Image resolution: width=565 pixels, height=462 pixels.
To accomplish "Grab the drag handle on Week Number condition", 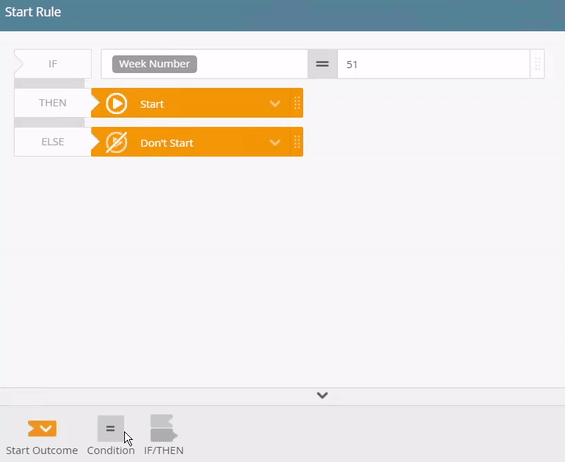I will [537, 64].
